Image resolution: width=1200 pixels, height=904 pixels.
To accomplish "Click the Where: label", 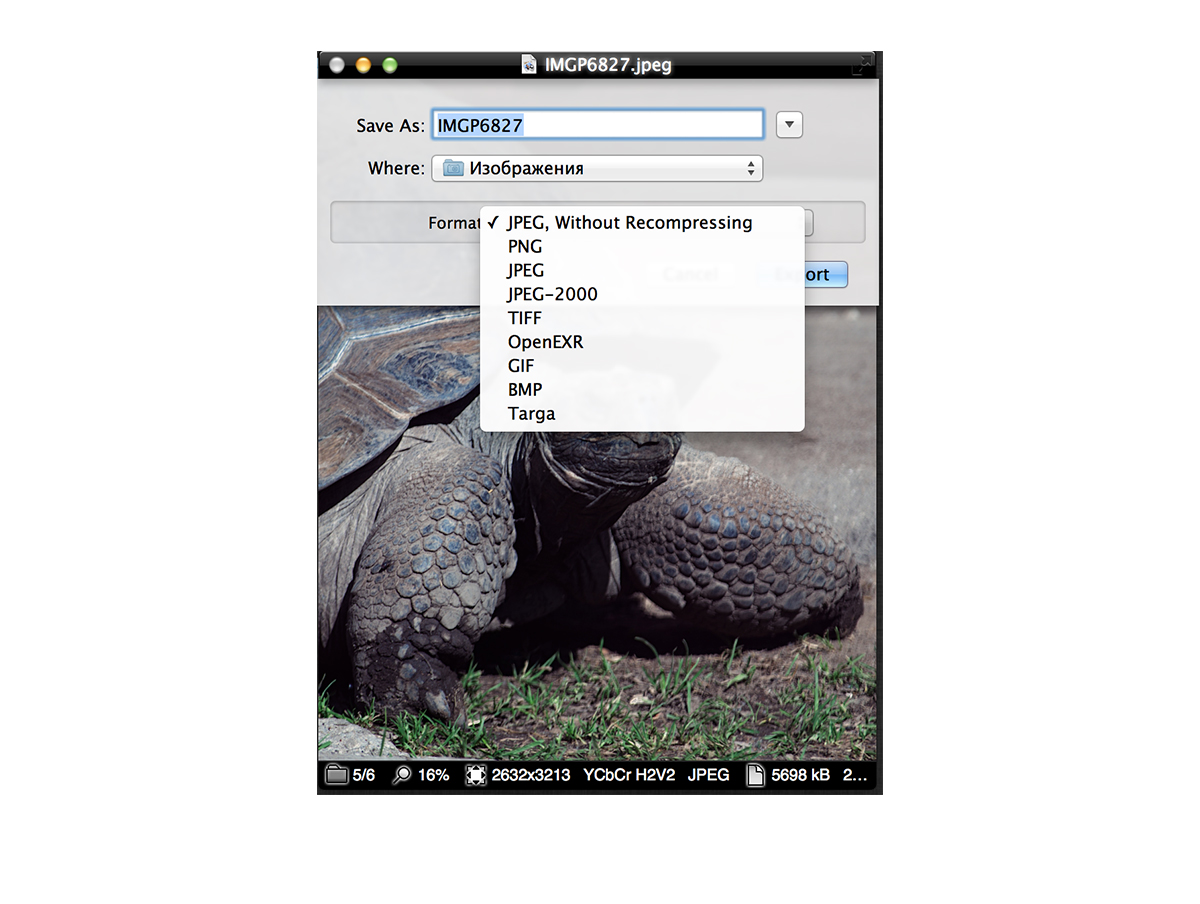I will coord(397,168).
